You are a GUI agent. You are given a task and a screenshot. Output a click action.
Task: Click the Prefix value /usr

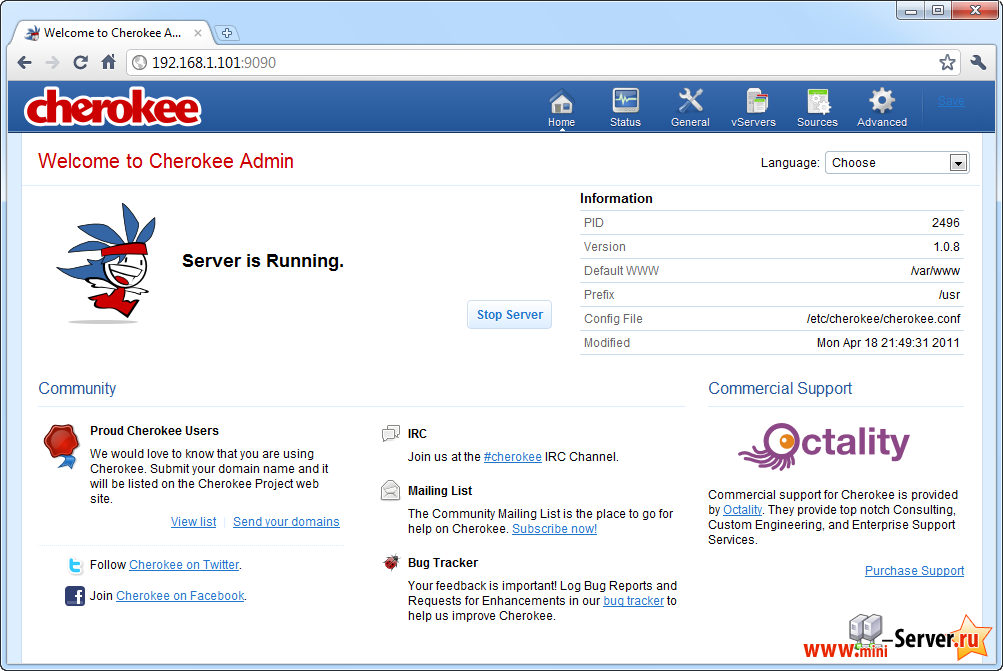point(949,295)
